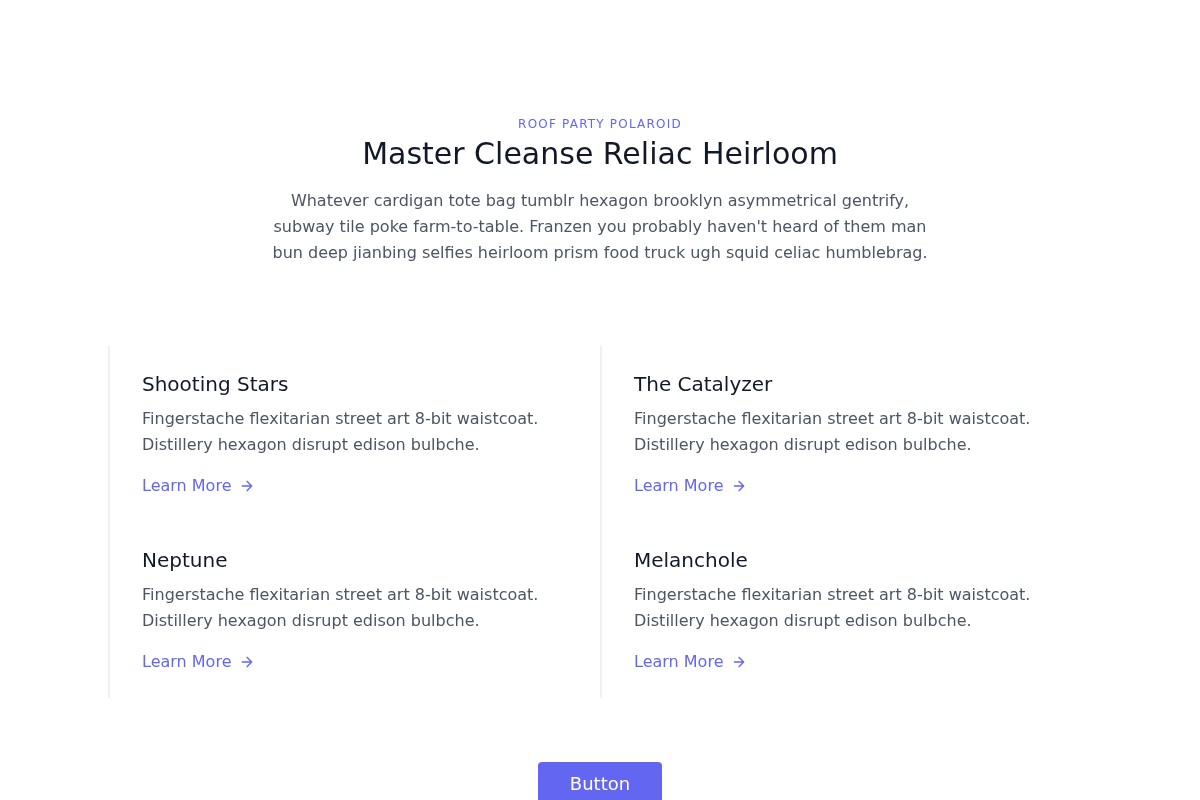
Task: Click the Neptune section title
Action: (185, 560)
